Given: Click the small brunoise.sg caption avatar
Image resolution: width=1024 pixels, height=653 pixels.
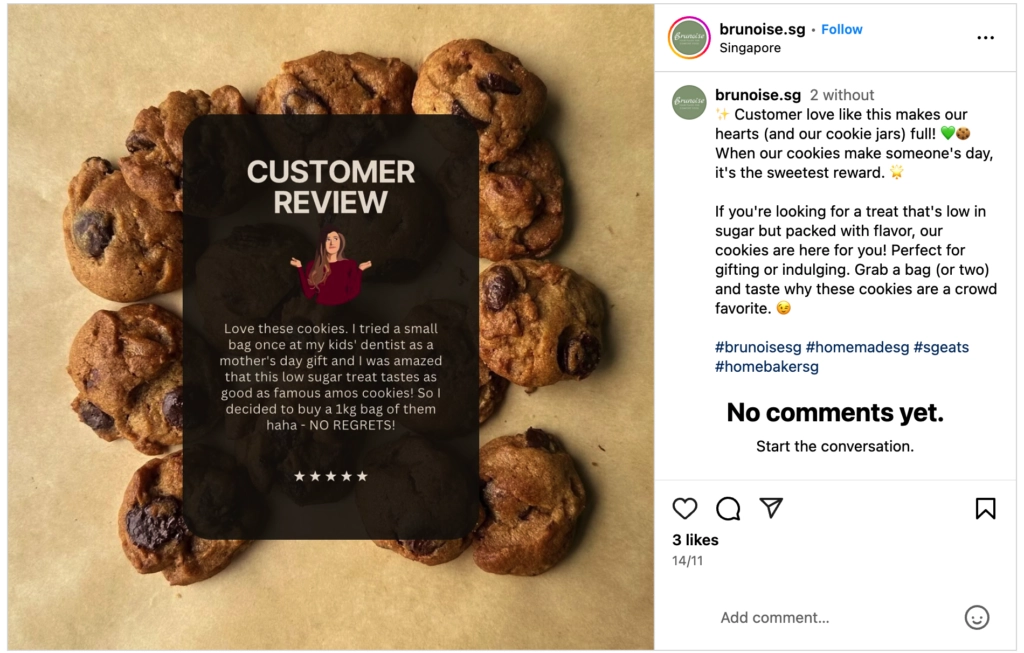Looking at the screenshot, I should (x=689, y=102).
